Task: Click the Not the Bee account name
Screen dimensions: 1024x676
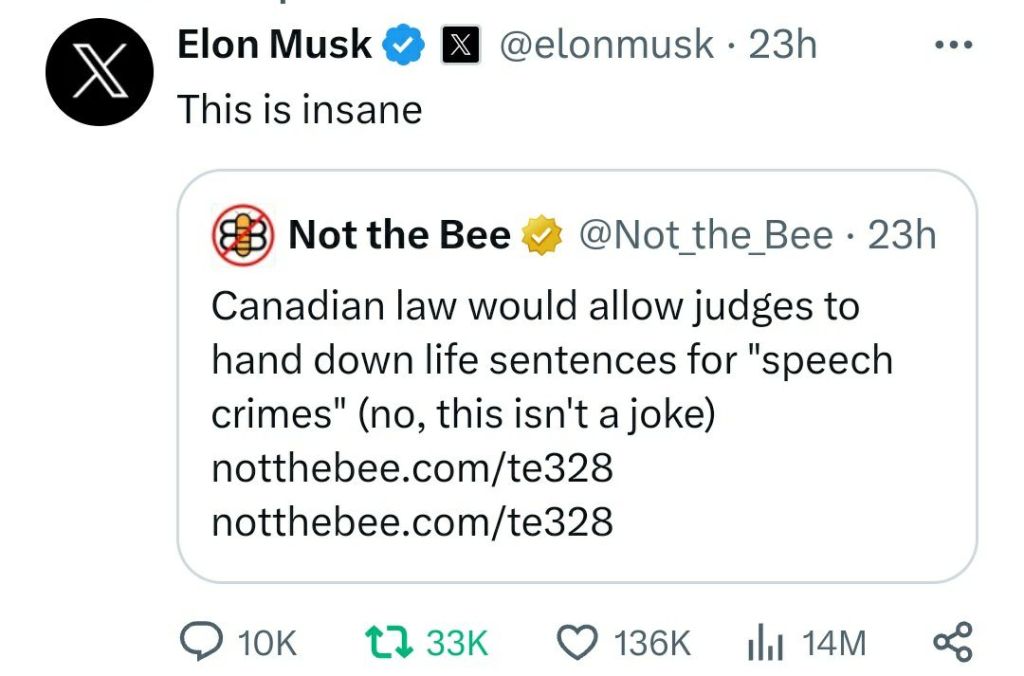Action: click(399, 236)
